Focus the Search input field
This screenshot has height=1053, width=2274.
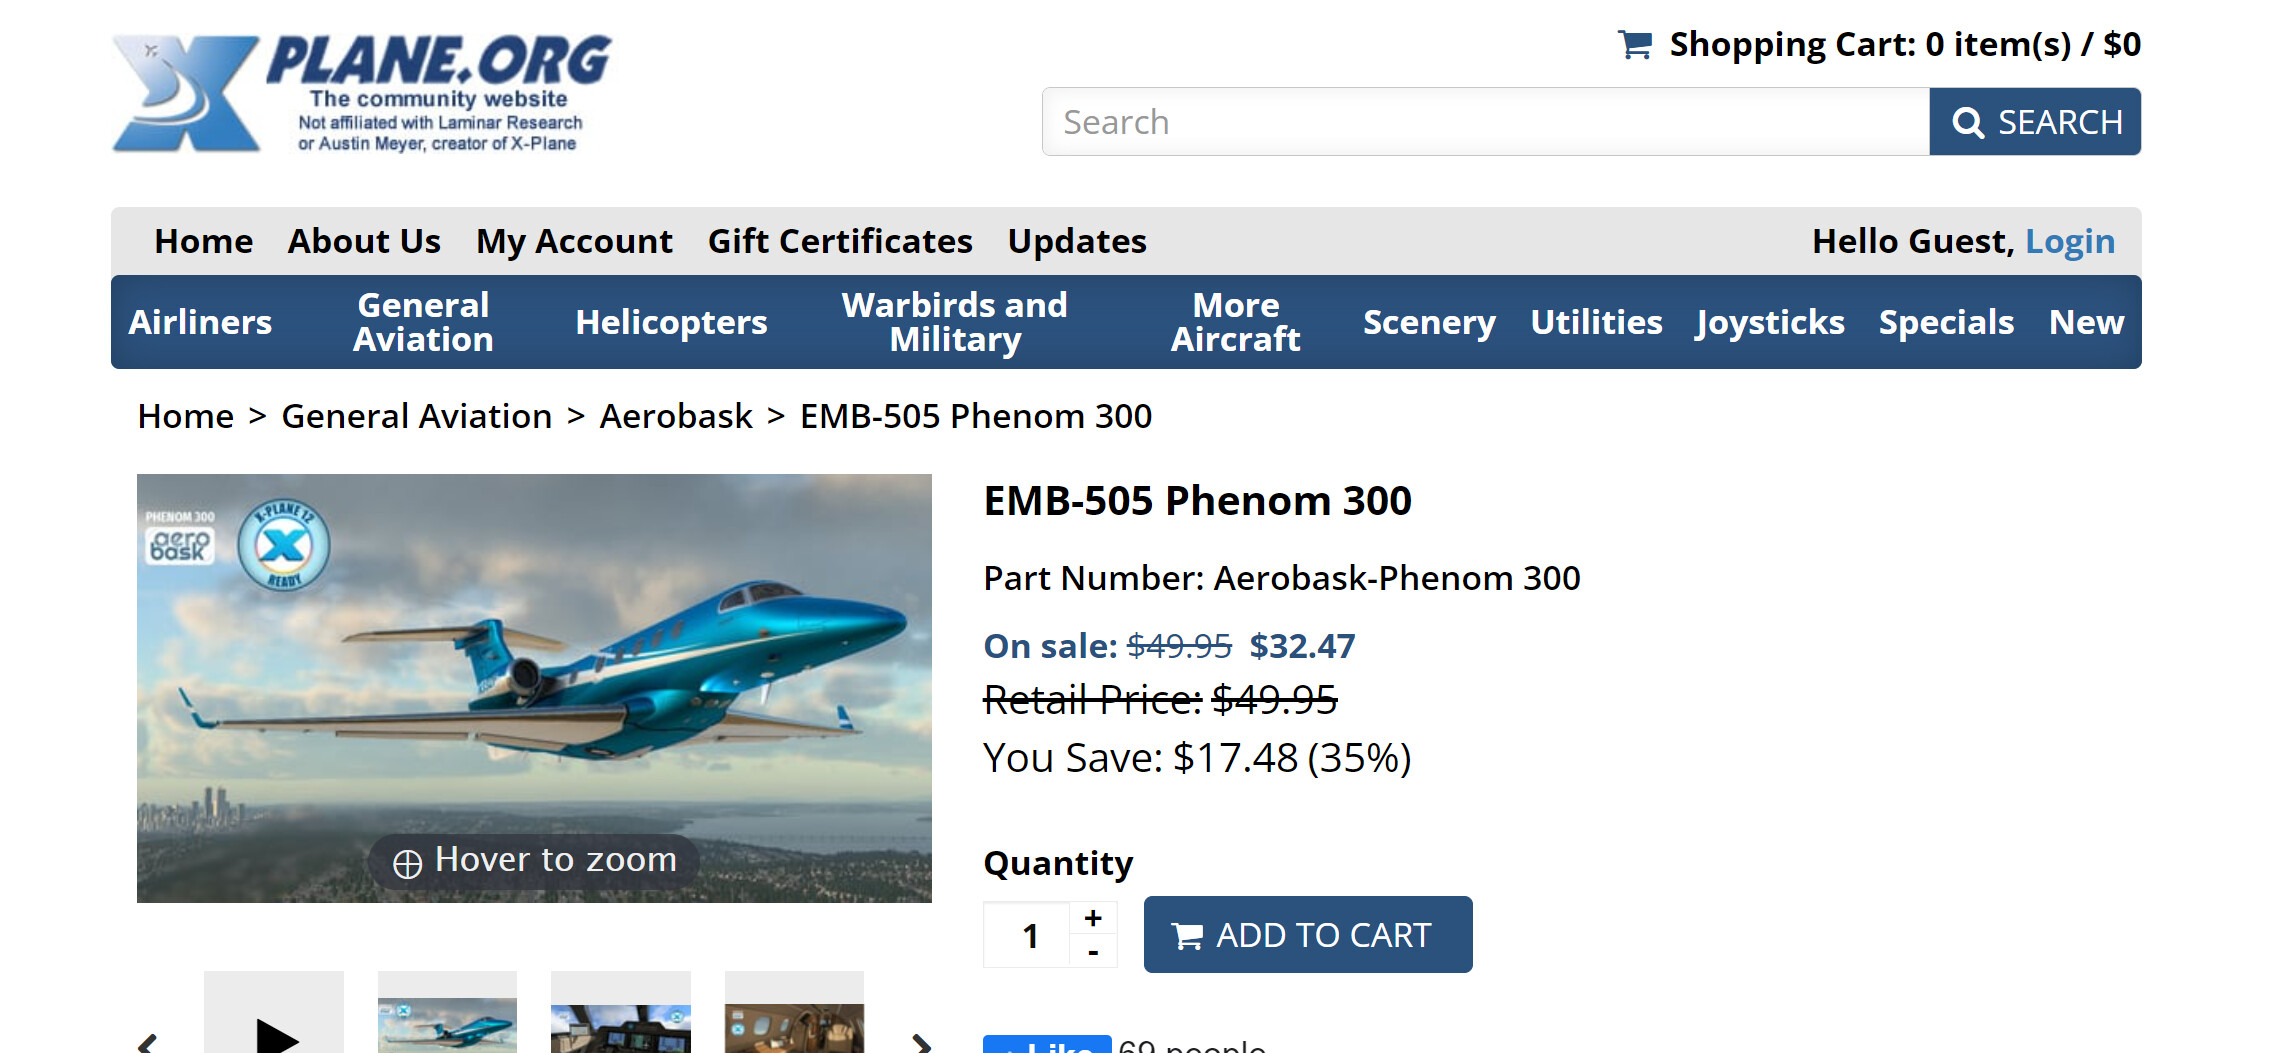pyautogui.click(x=1485, y=122)
